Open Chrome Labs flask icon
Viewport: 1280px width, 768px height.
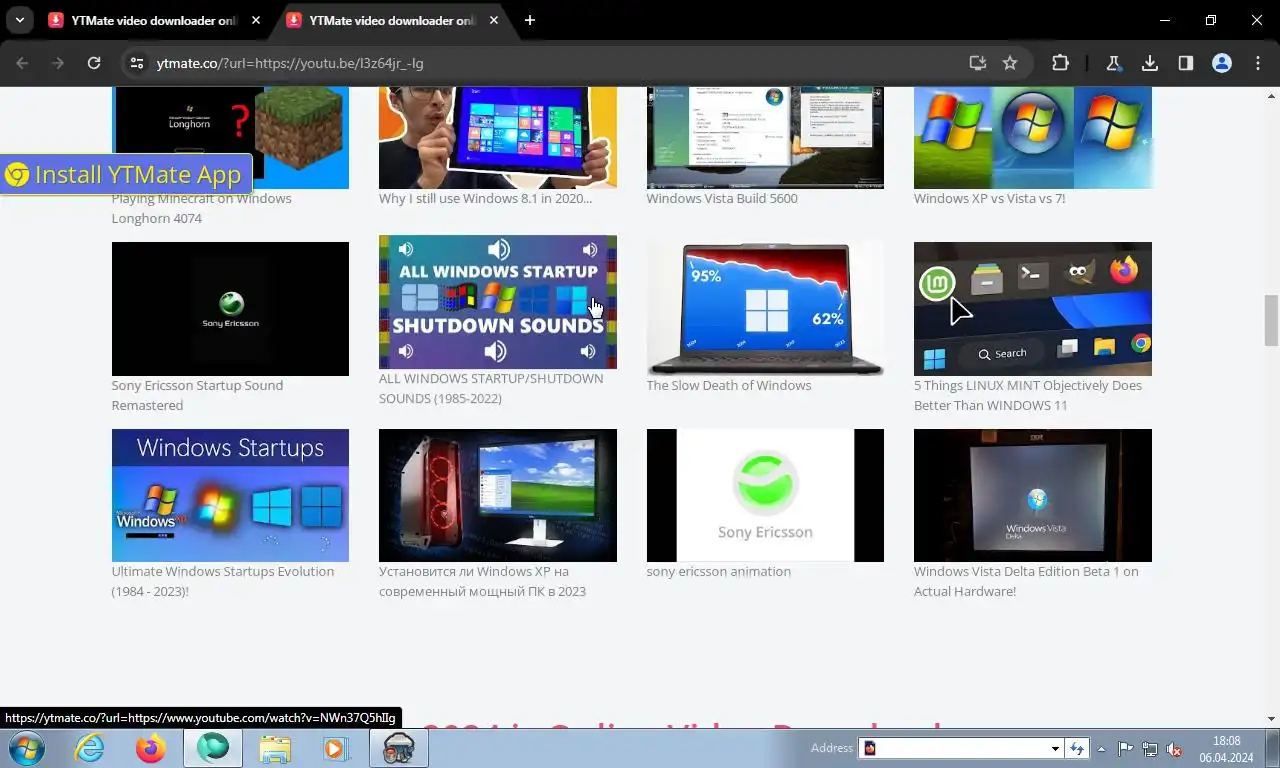pos(1113,63)
